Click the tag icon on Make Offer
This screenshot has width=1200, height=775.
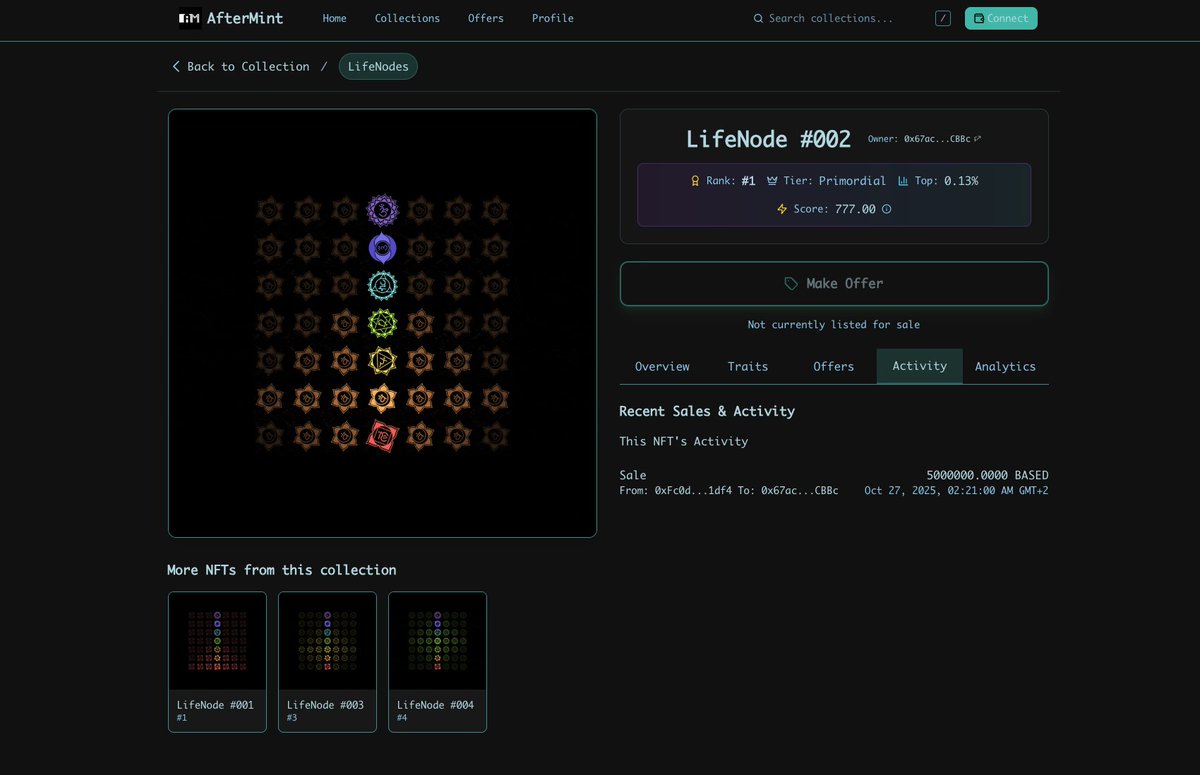(x=792, y=284)
